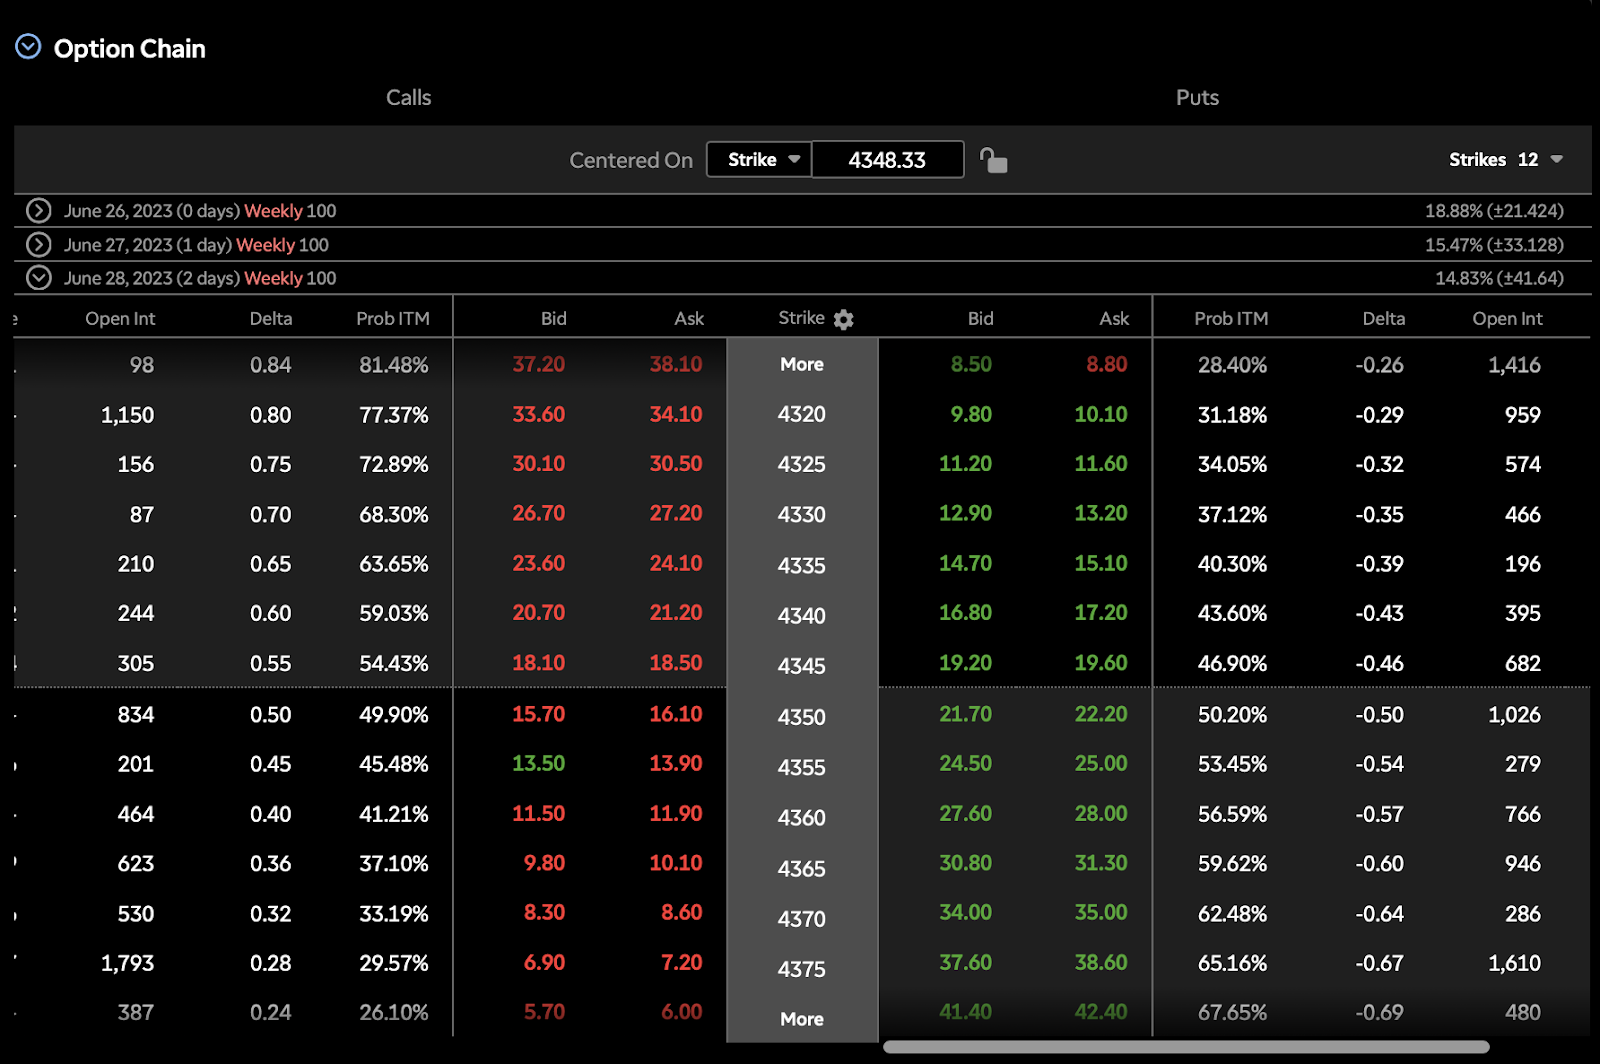This screenshot has height=1064, width=1600.
Task: Click the calls Prob ITM column header
Action: click(x=393, y=319)
